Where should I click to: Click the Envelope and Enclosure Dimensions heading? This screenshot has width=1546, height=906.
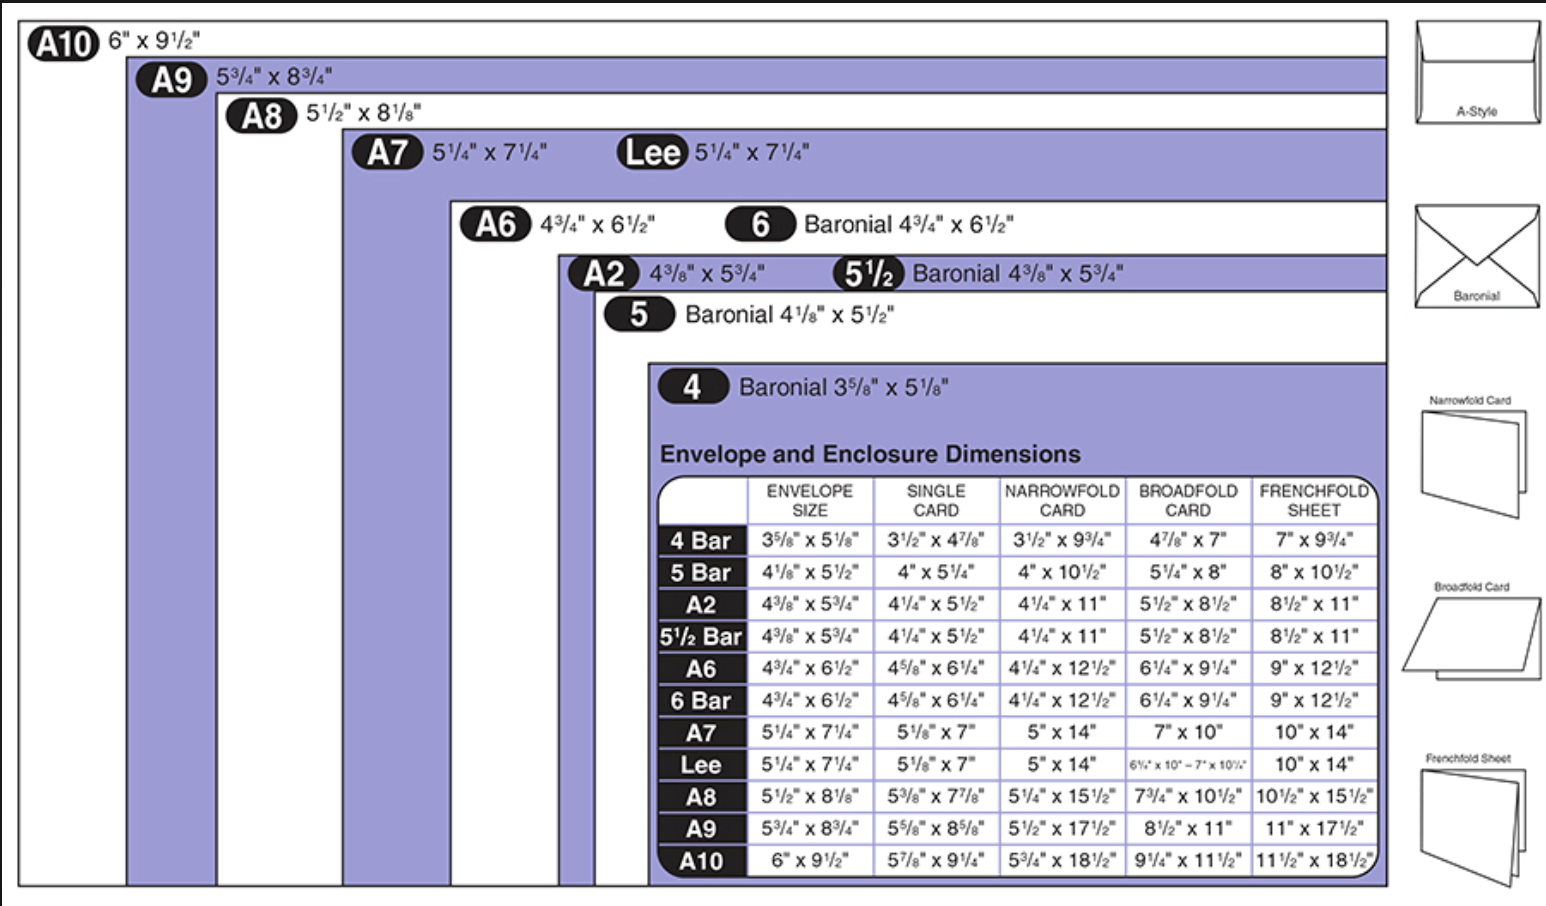click(870, 454)
